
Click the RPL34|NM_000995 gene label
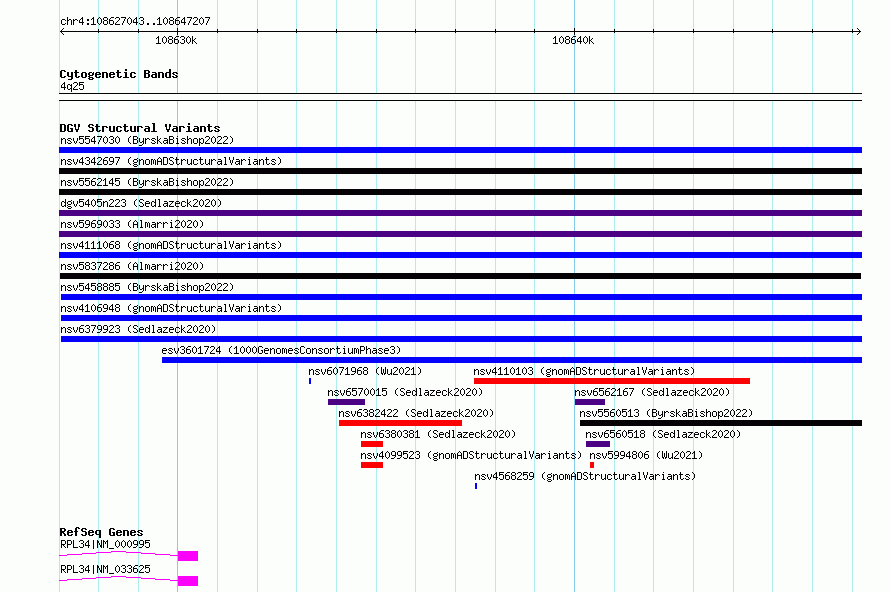tap(105, 544)
